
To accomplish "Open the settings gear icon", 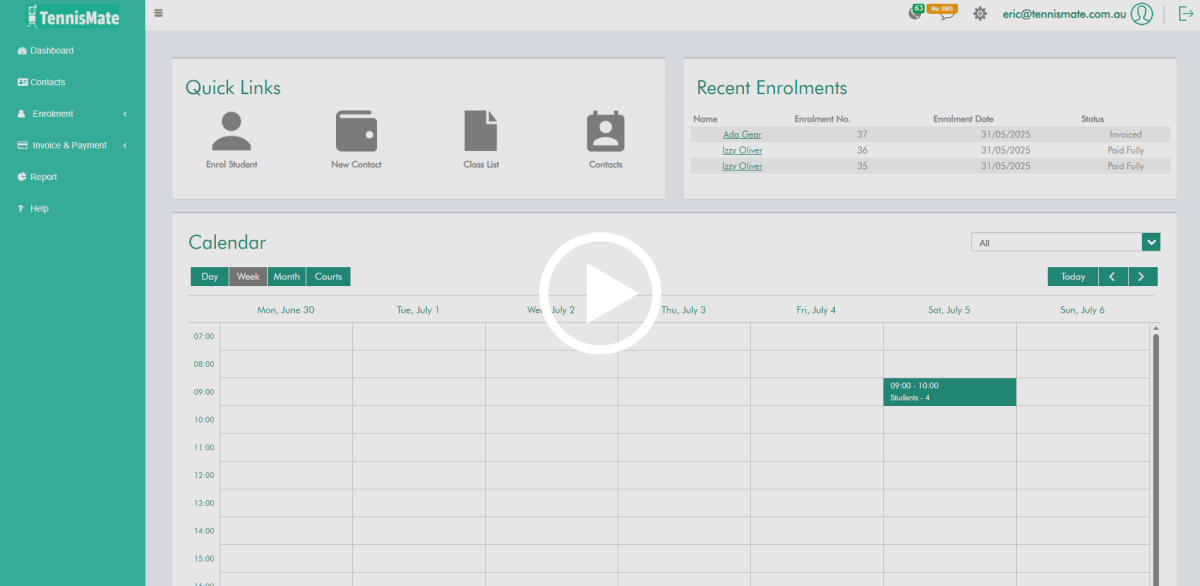I will [x=980, y=13].
